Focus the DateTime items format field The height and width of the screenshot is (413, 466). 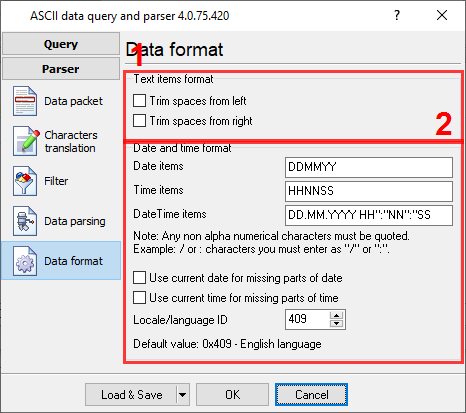point(369,215)
